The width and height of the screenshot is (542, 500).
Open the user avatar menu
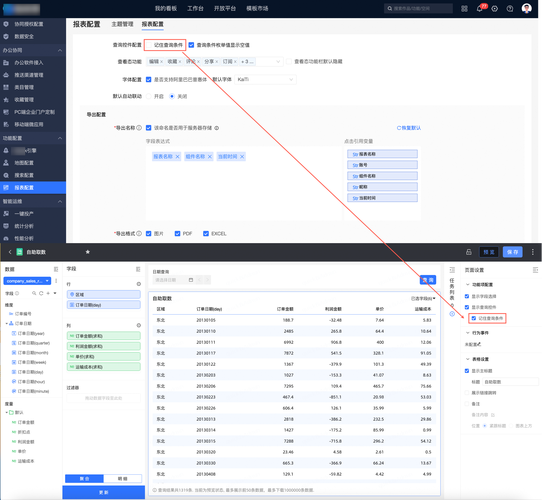[x=526, y=8]
